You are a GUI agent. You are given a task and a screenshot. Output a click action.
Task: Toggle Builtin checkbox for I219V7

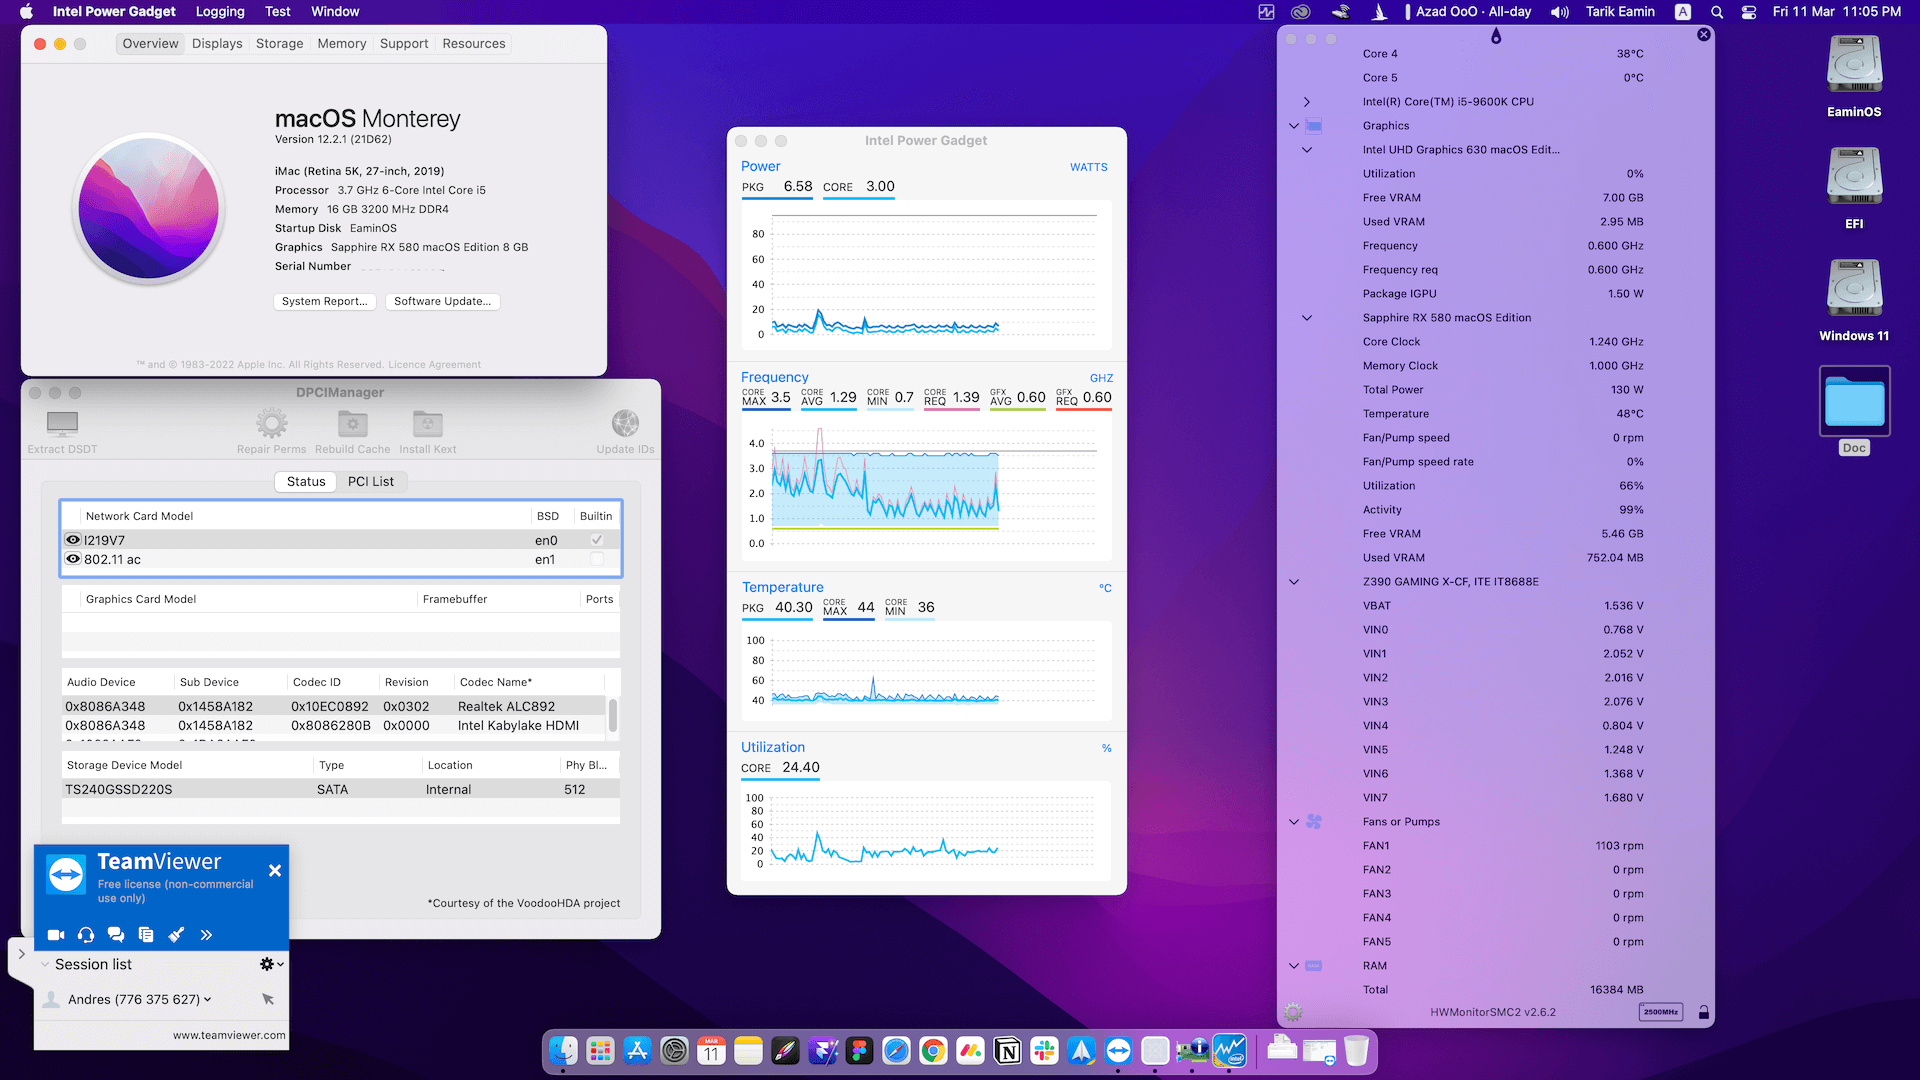pos(597,540)
